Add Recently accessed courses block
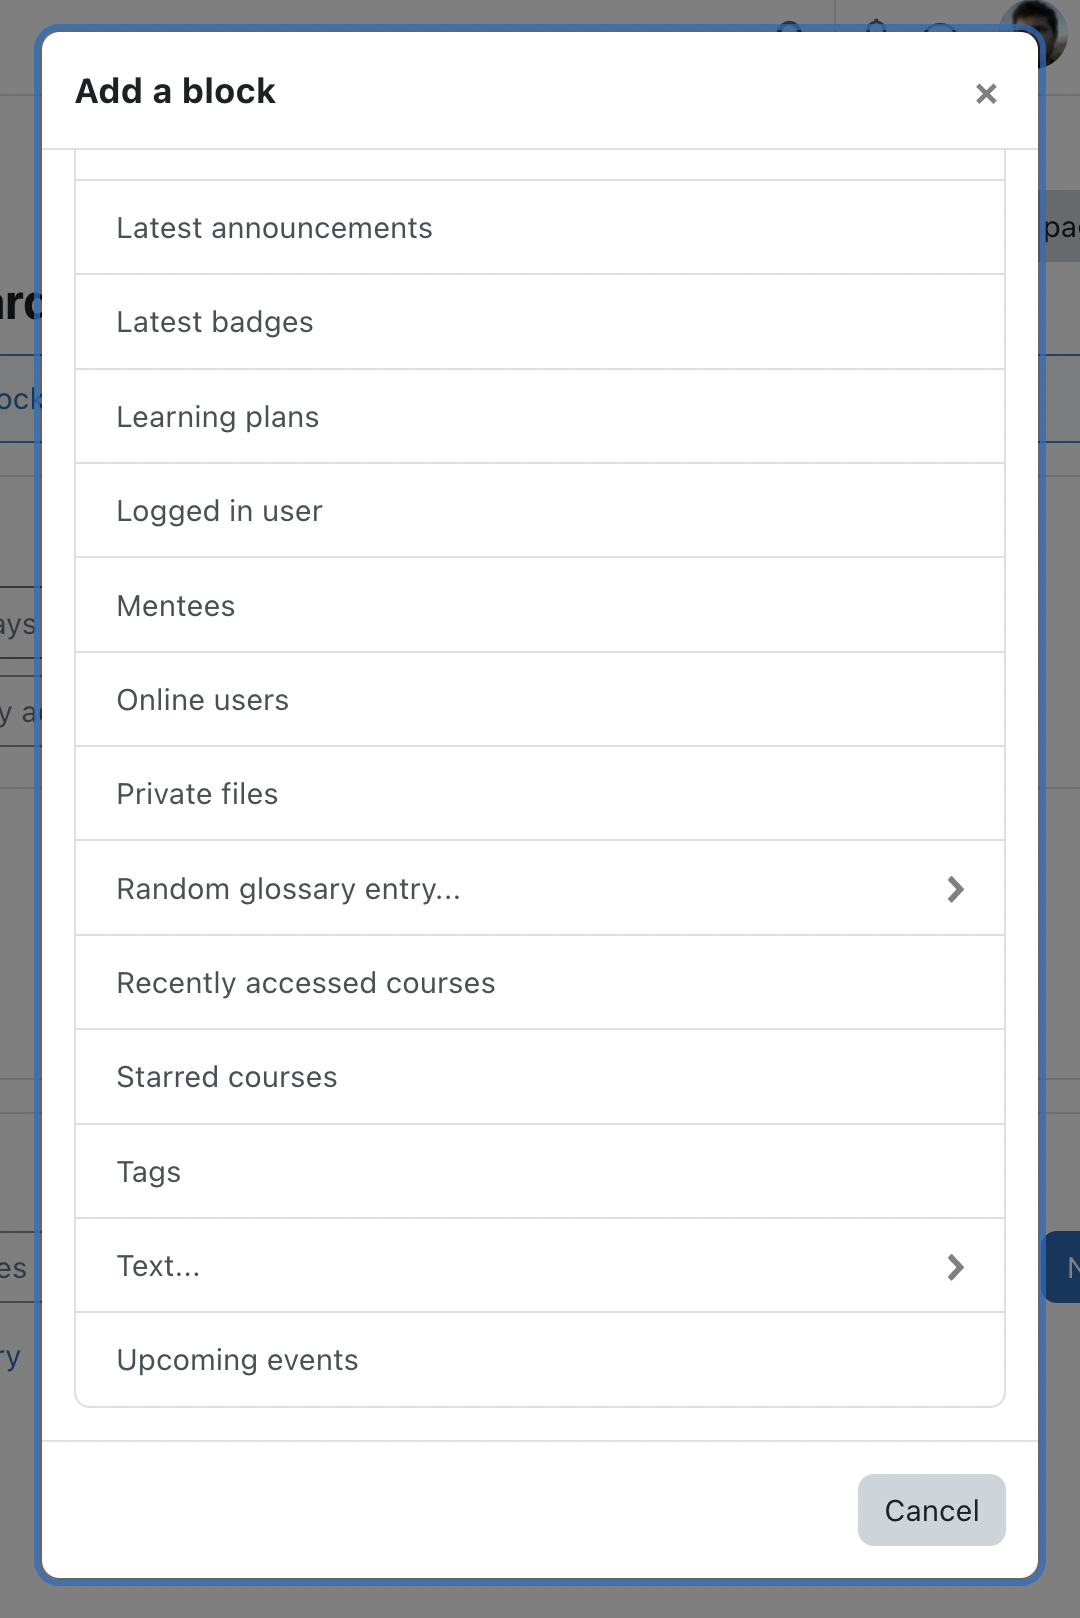 (540, 983)
